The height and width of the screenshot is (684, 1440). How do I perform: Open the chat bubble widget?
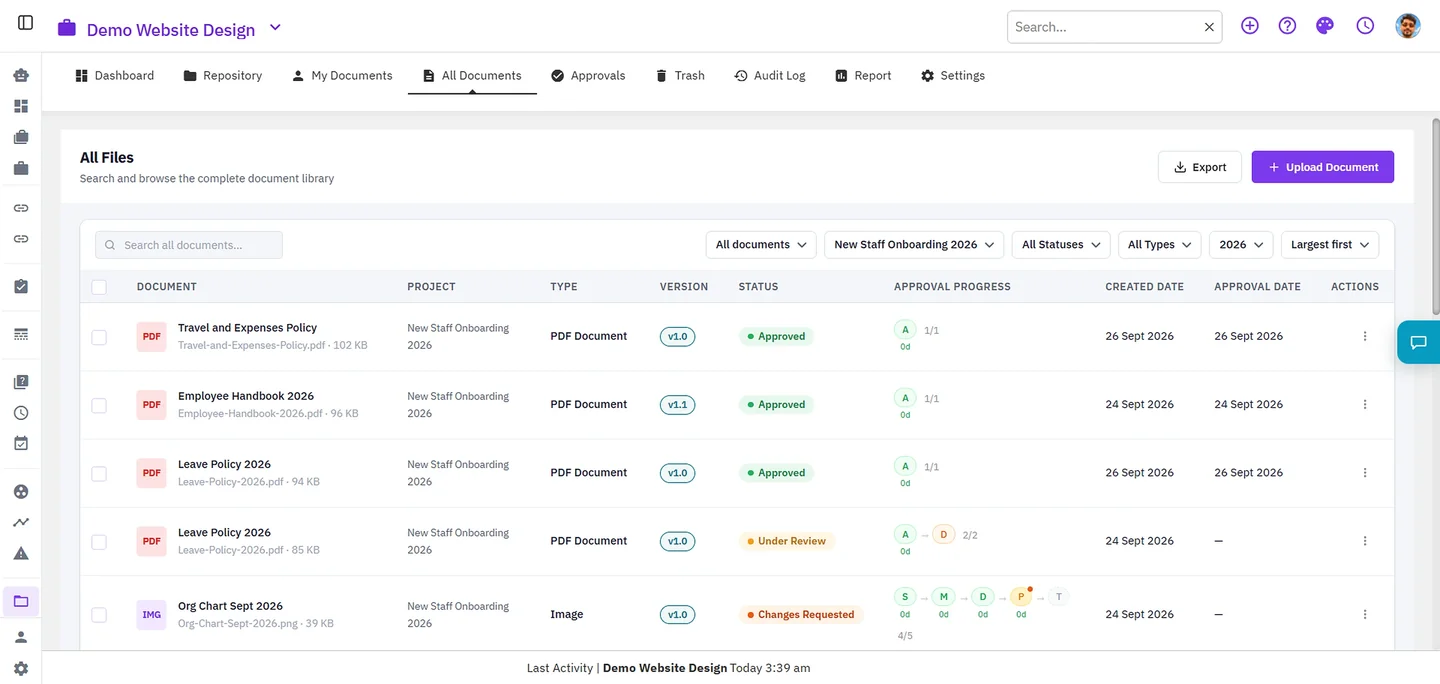point(1418,342)
